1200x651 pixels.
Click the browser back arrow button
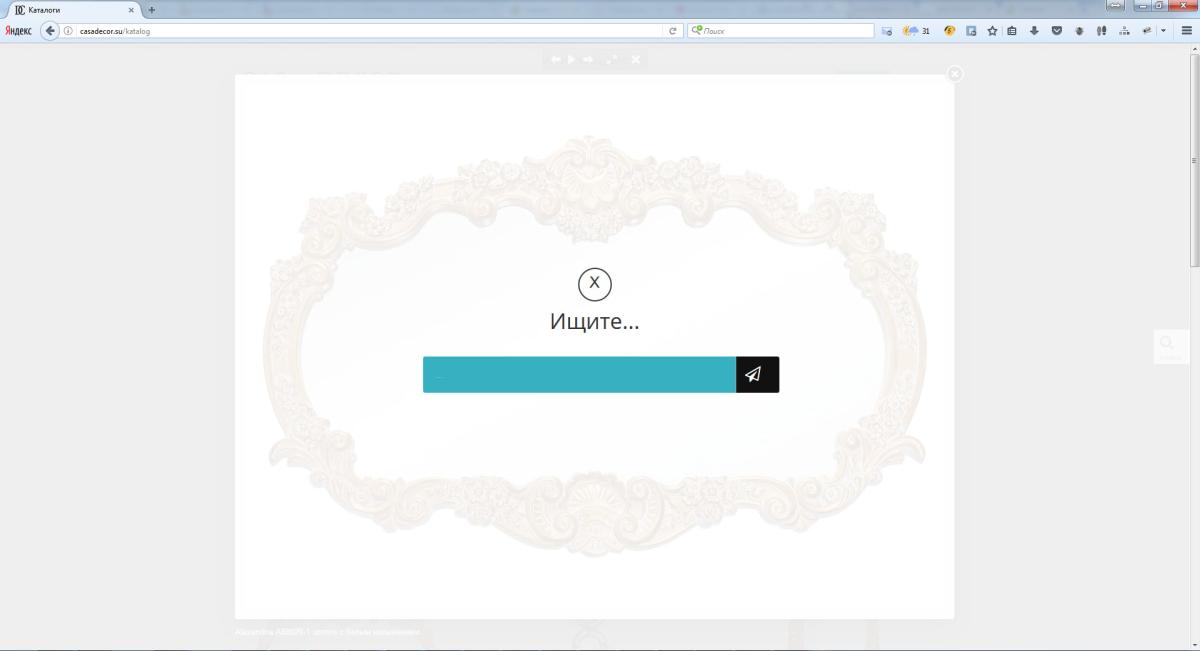[50, 31]
